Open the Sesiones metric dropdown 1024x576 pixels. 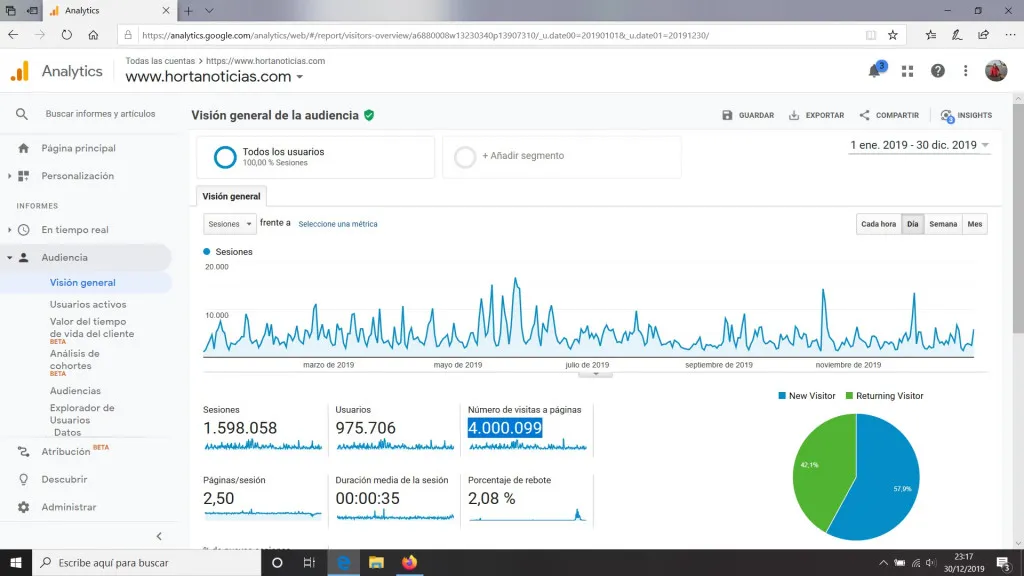(x=229, y=224)
